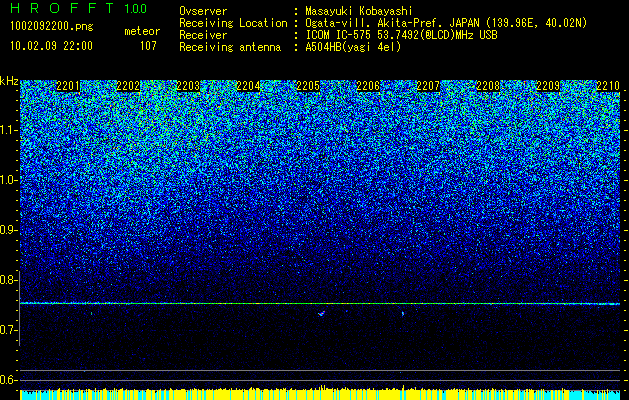Click the 'meteor' count label
The width and height of the screenshot is (629, 400).
click(x=142, y=31)
